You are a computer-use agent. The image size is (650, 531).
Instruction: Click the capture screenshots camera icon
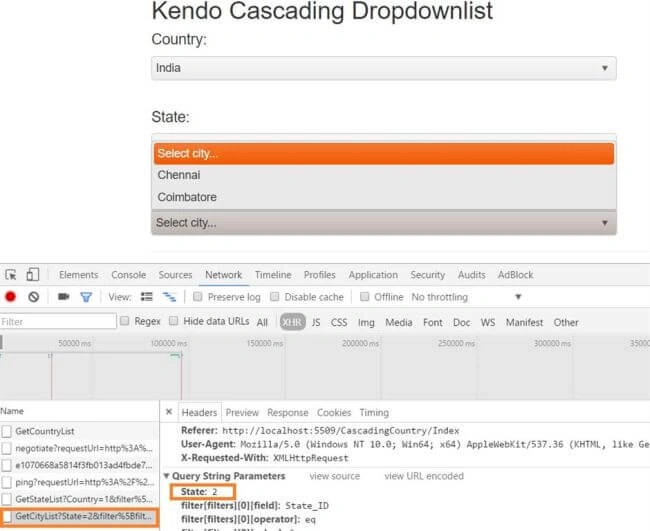(63, 296)
